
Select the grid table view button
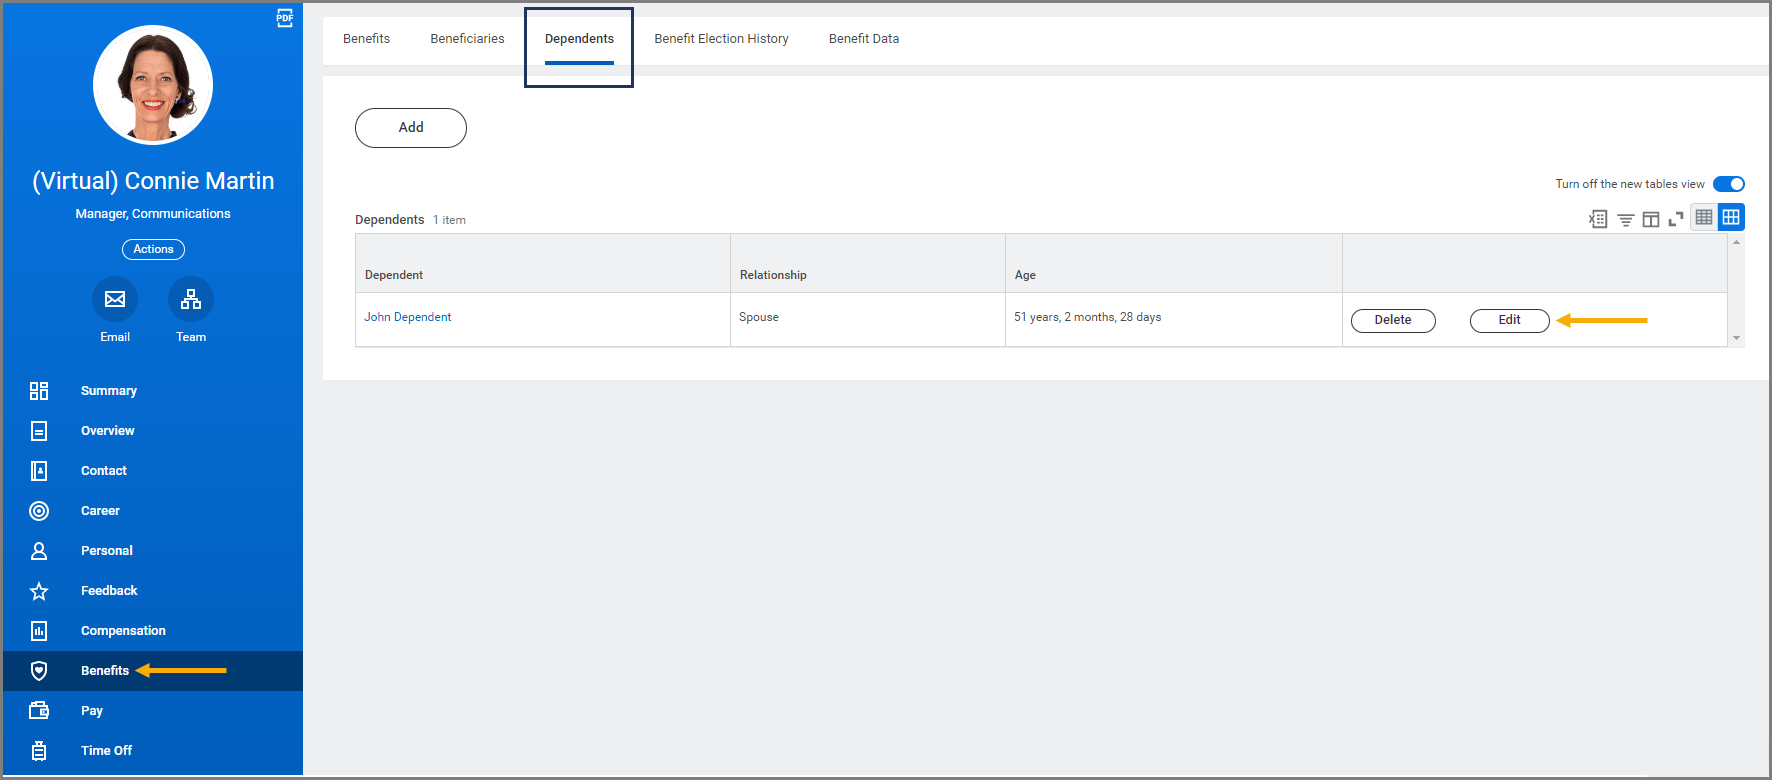1731,217
